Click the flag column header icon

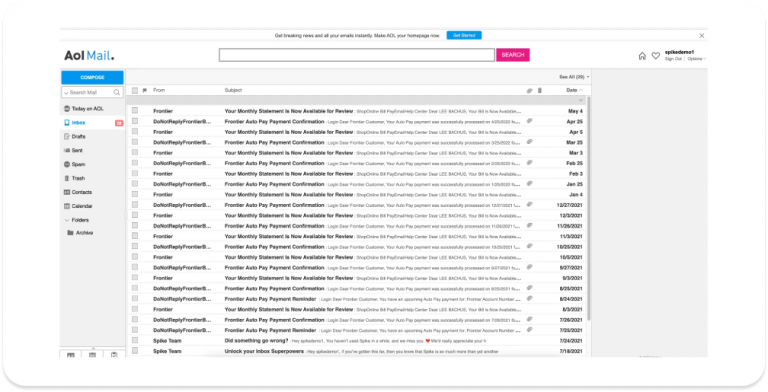tap(144, 91)
